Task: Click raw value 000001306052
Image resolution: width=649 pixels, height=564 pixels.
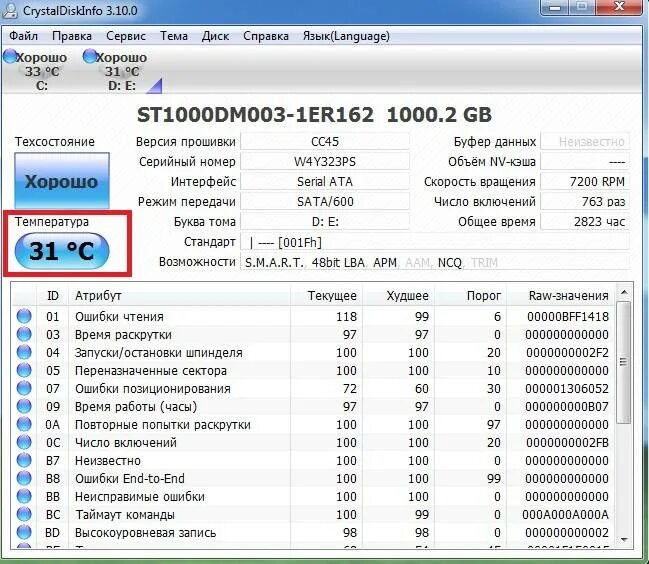Action: pos(567,389)
